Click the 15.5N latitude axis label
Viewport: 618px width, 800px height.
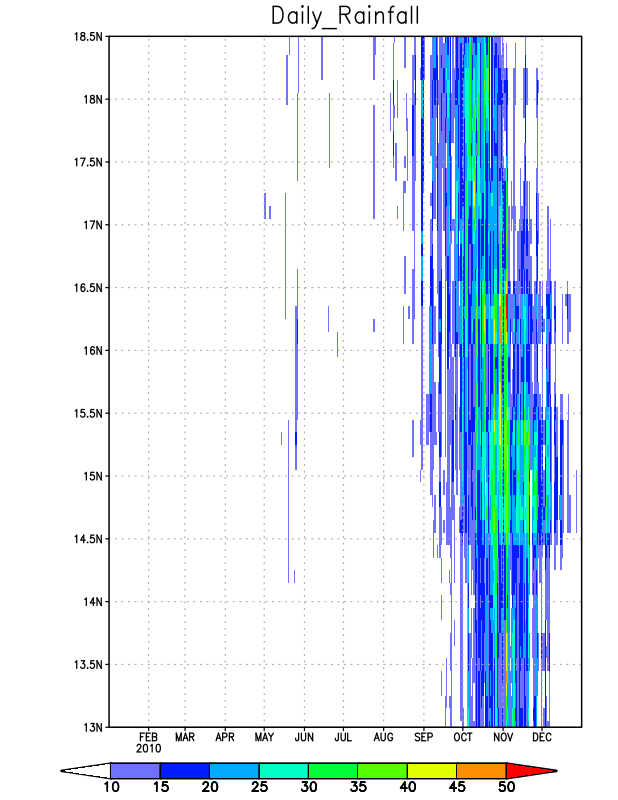(x=89, y=413)
